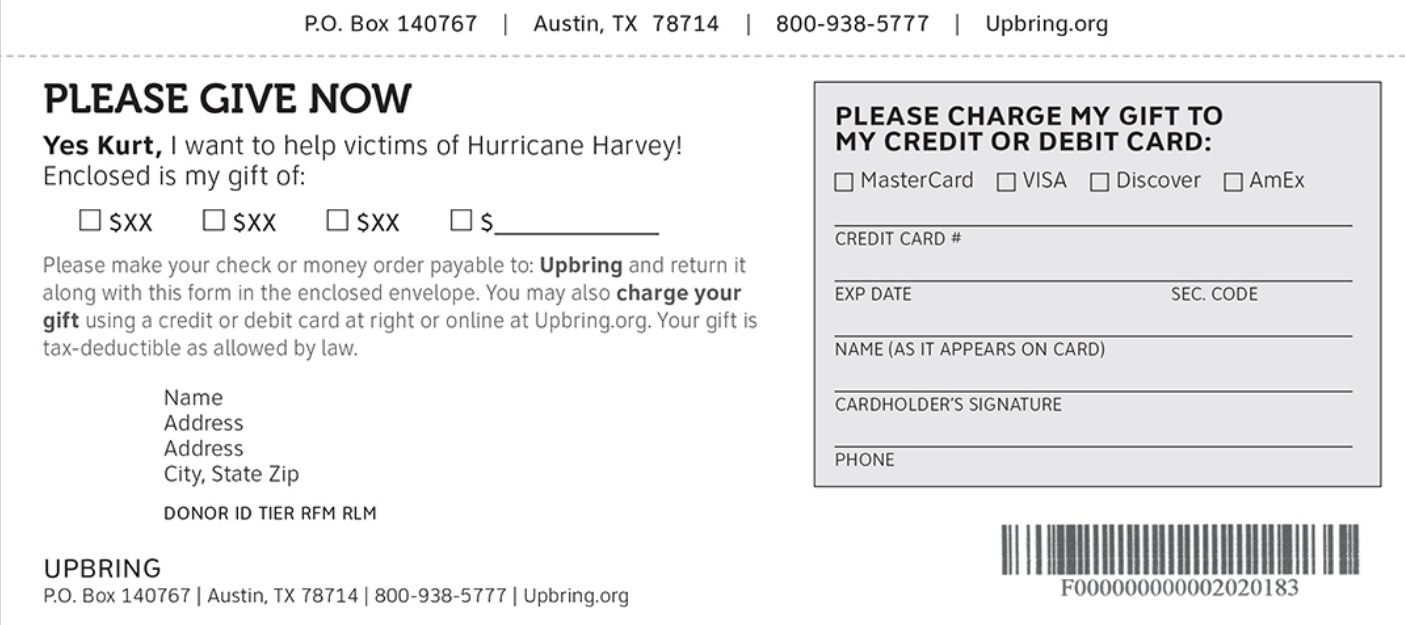Viewport: 1405px width, 625px height.
Task: Click the Cardholder's Signature line
Action: (x=1093, y=381)
